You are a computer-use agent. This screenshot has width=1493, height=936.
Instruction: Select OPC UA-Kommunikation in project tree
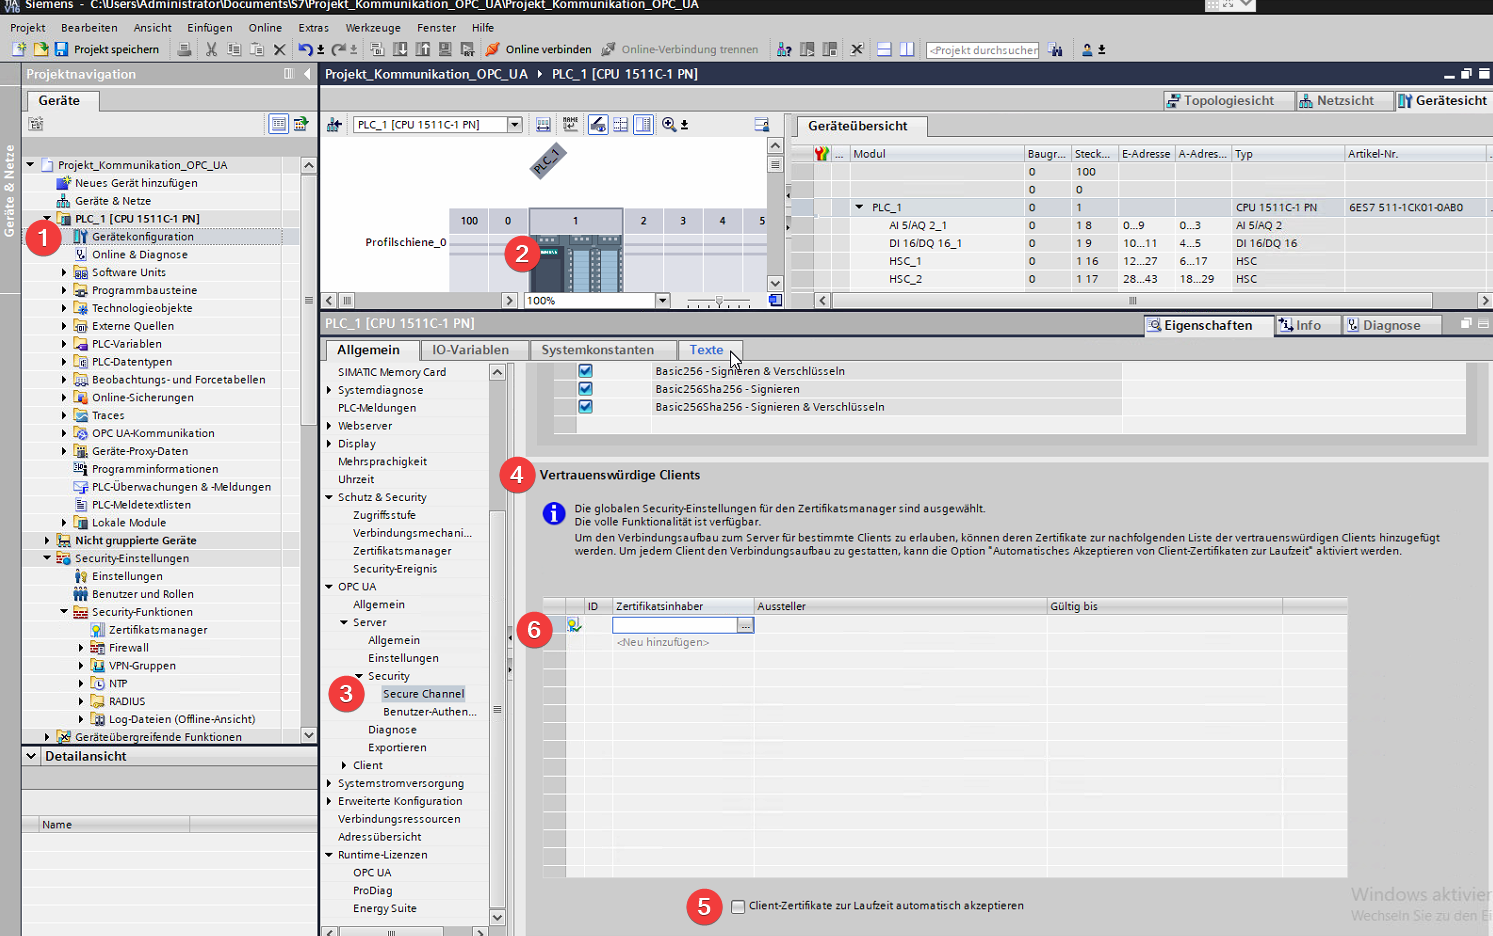153,433
